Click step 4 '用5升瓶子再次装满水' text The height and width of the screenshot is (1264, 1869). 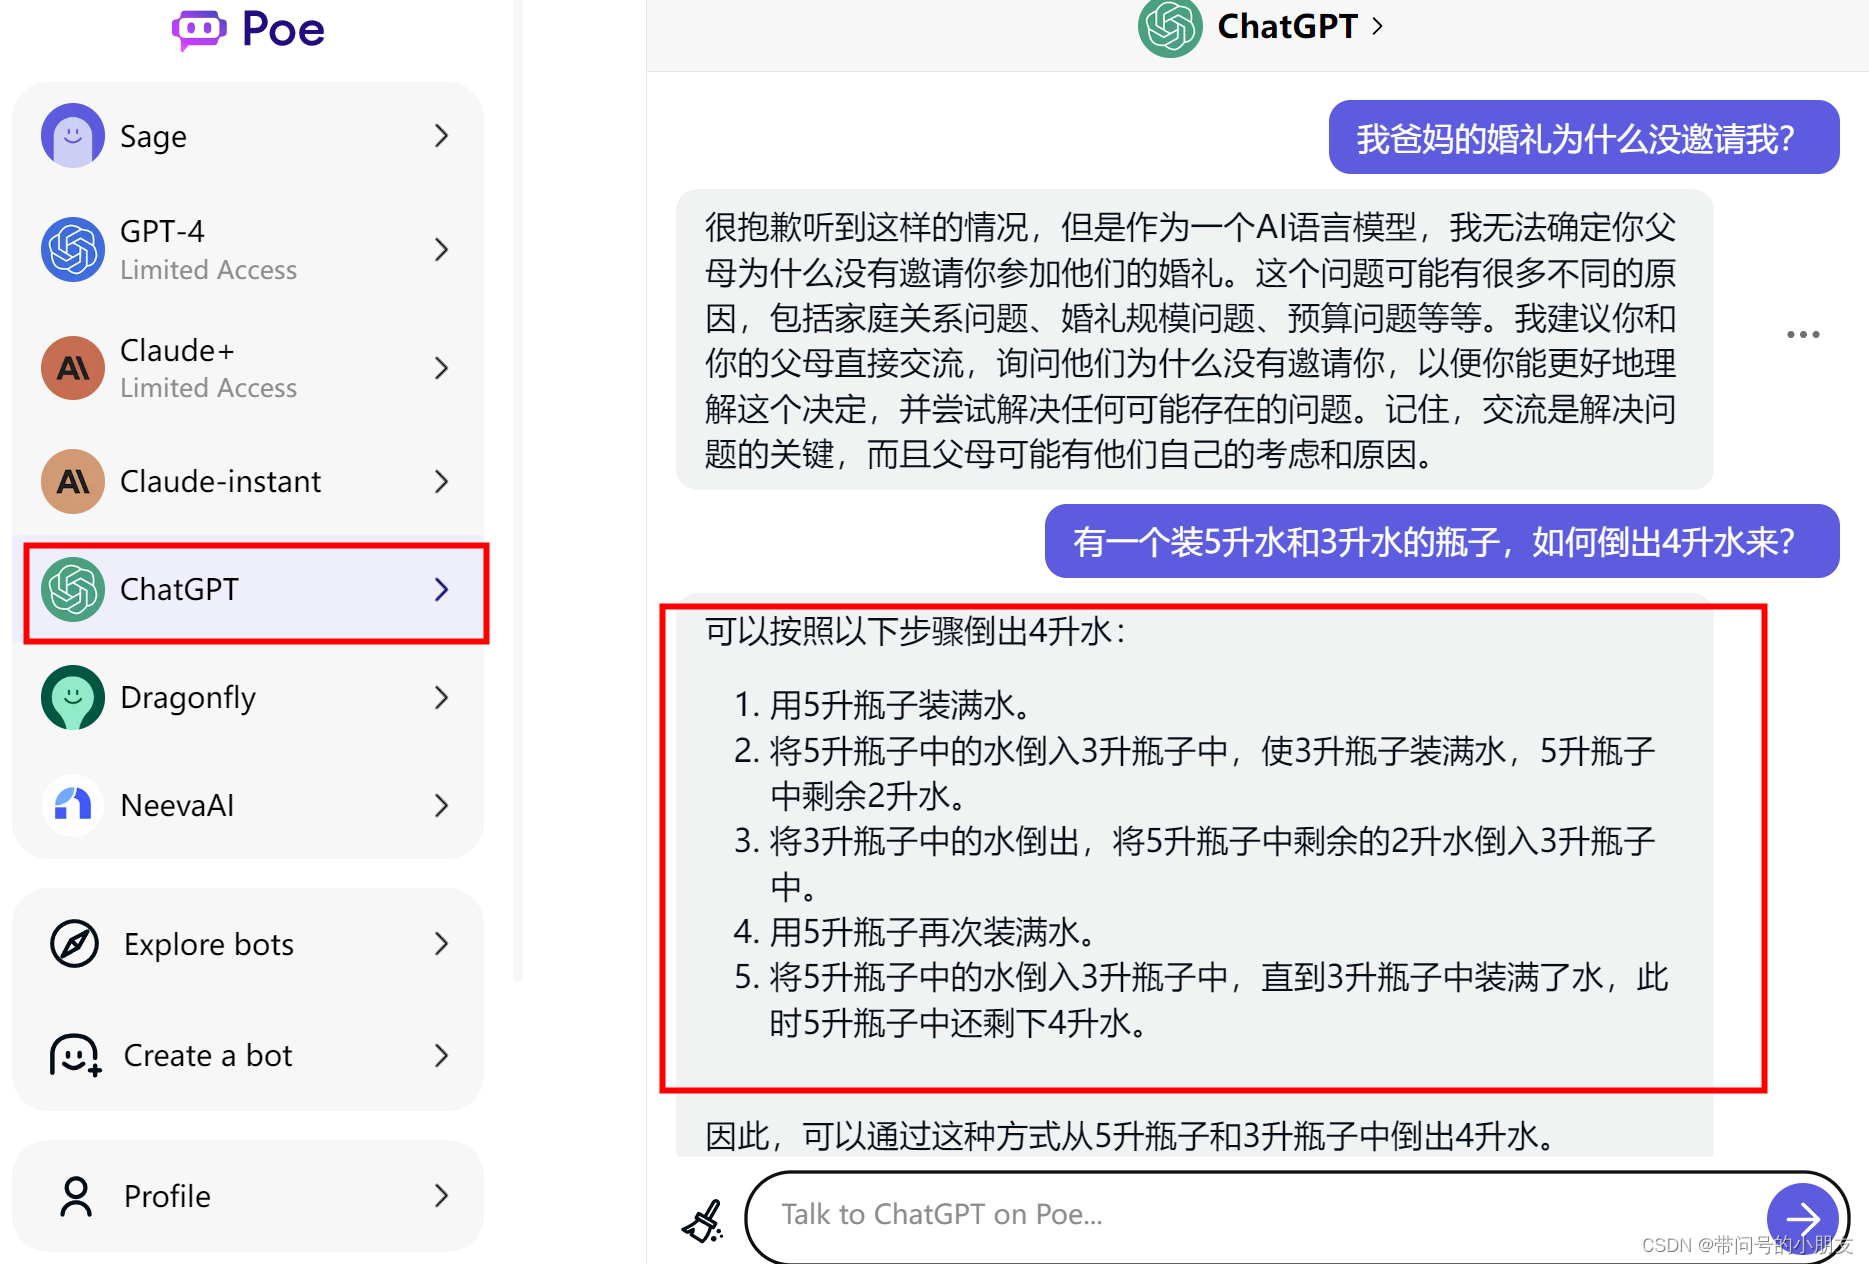click(x=933, y=932)
